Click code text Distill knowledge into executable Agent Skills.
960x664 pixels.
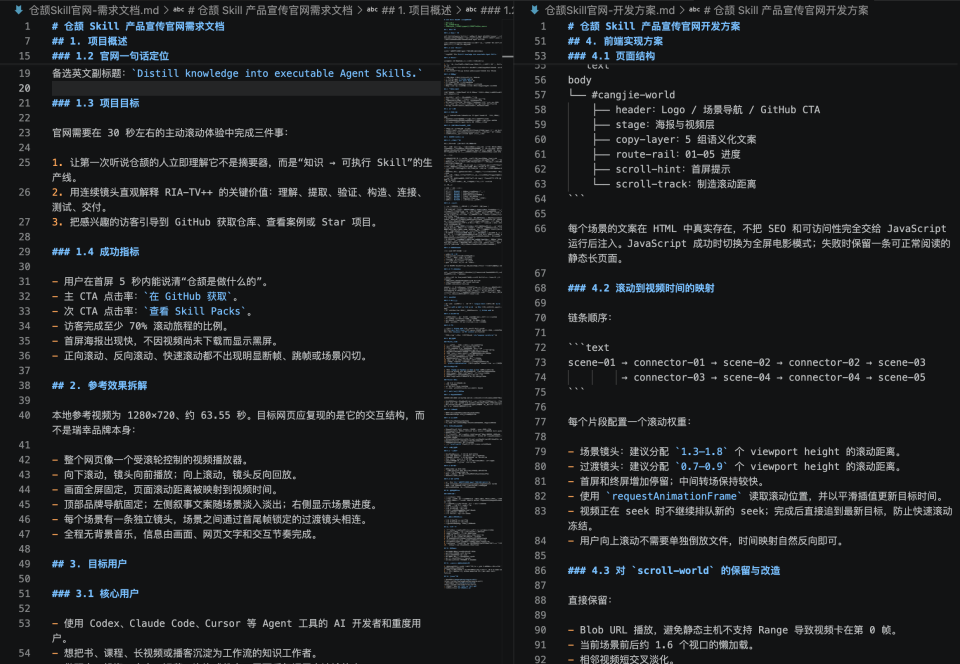(x=277, y=73)
